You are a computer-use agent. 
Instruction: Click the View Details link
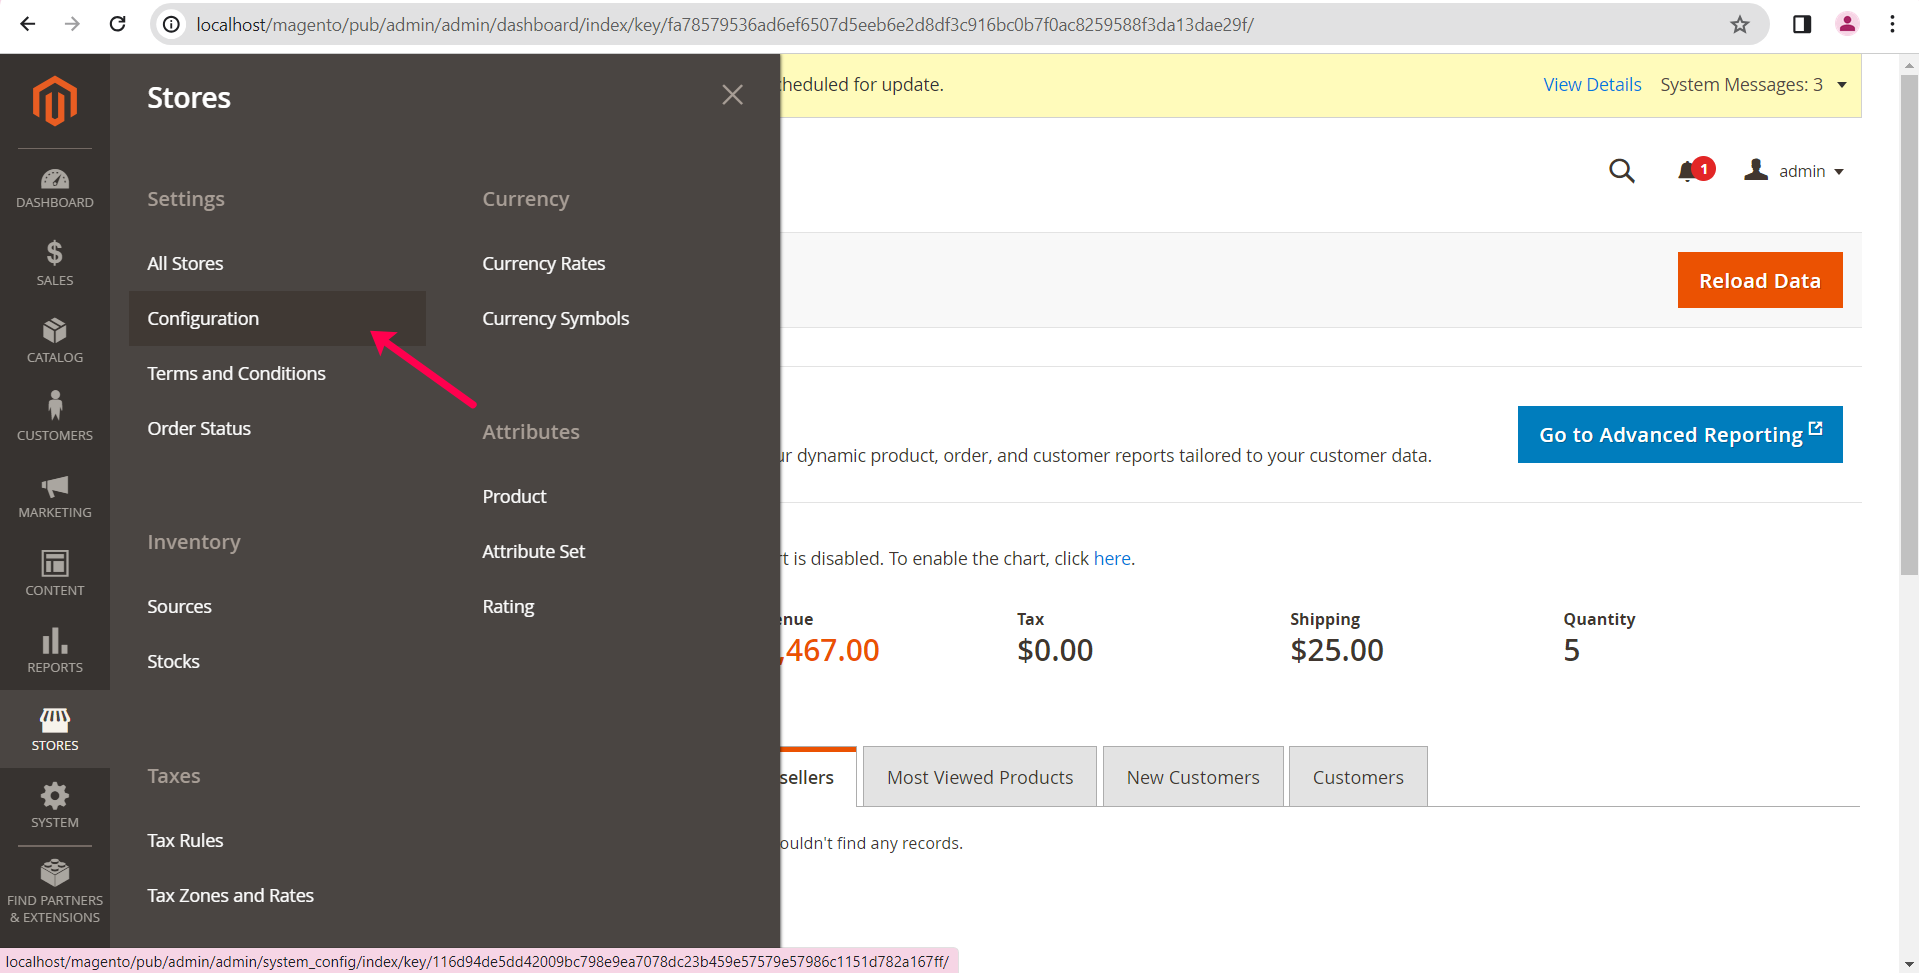click(x=1592, y=85)
